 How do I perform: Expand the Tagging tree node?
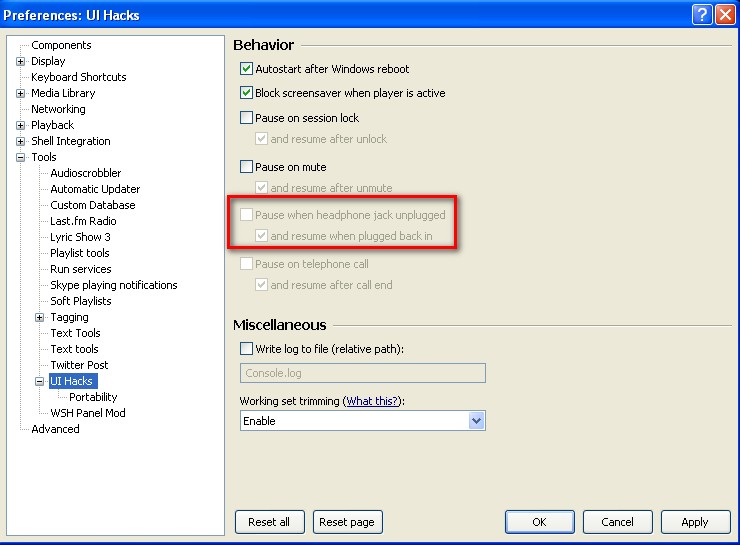pos(40,318)
